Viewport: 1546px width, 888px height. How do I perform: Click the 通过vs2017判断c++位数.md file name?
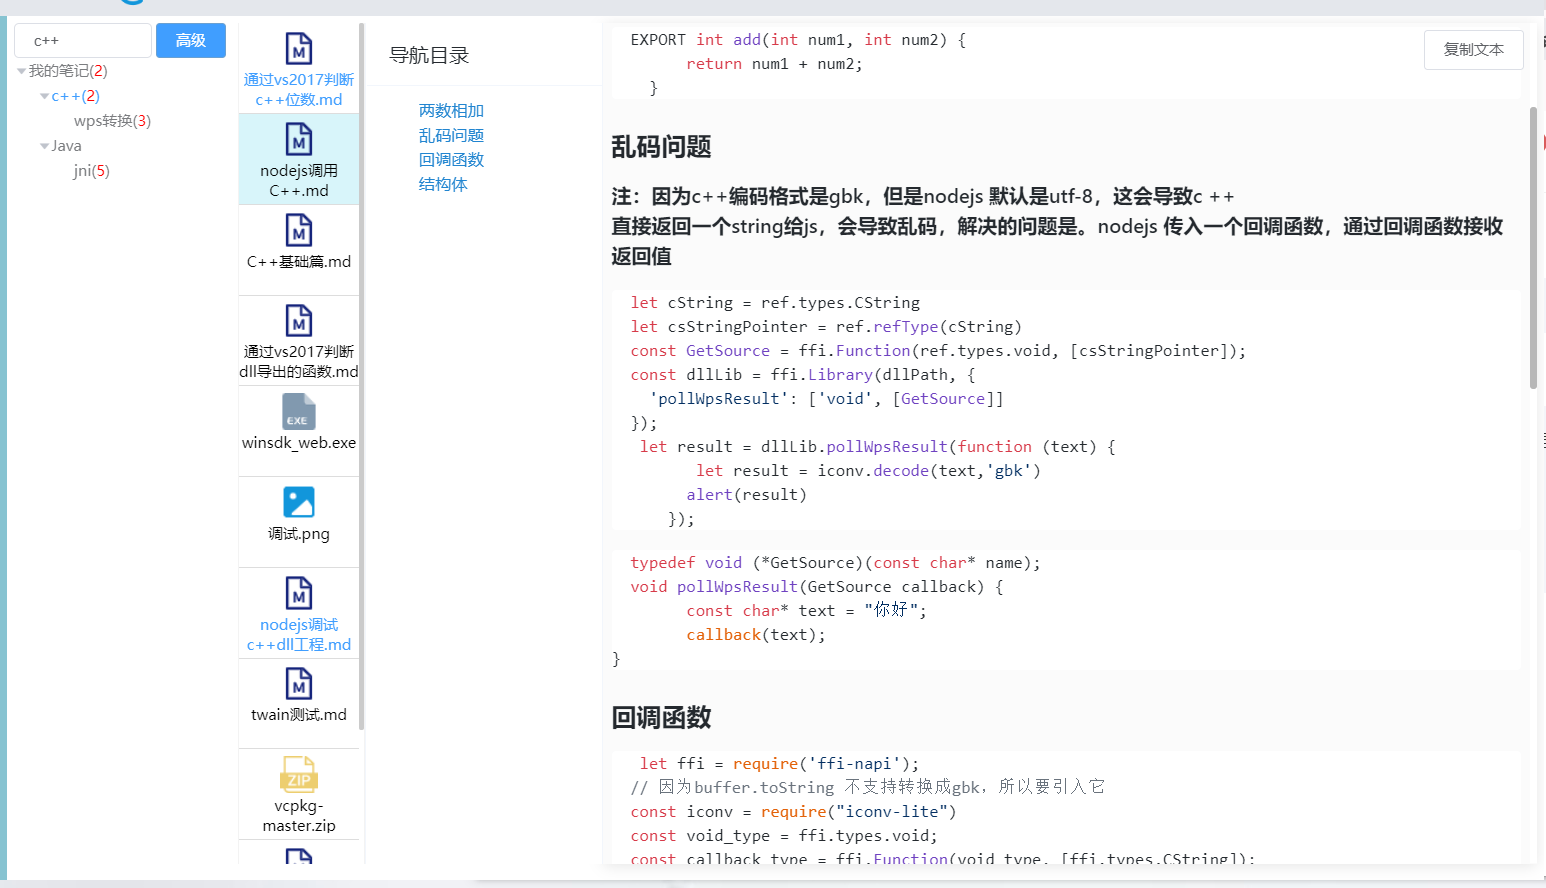point(299,89)
